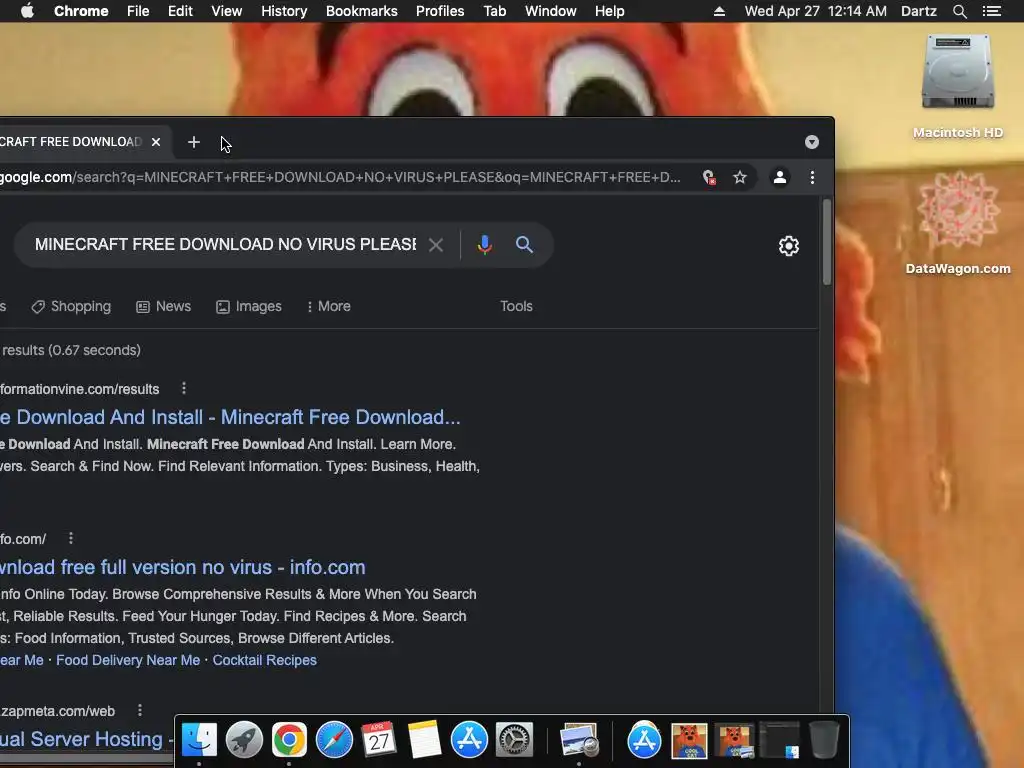Image resolution: width=1024 pixels, height=768 pixels.
Task: Open the History menu
Action: (x=284, y=11)
